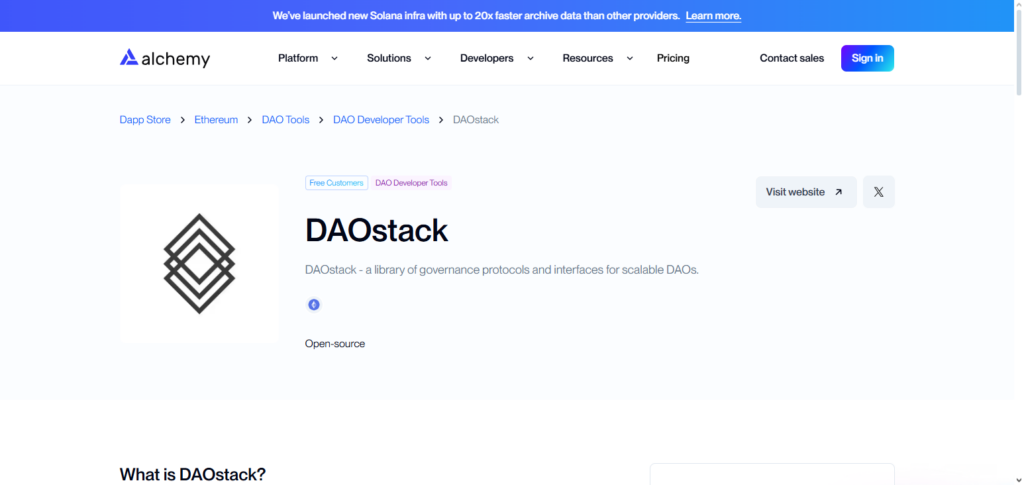The height and width of the screenshot is (485, 1024).
Task: Click the Free Customers tag
Action: pyautogui.click(x=336, y=183)
